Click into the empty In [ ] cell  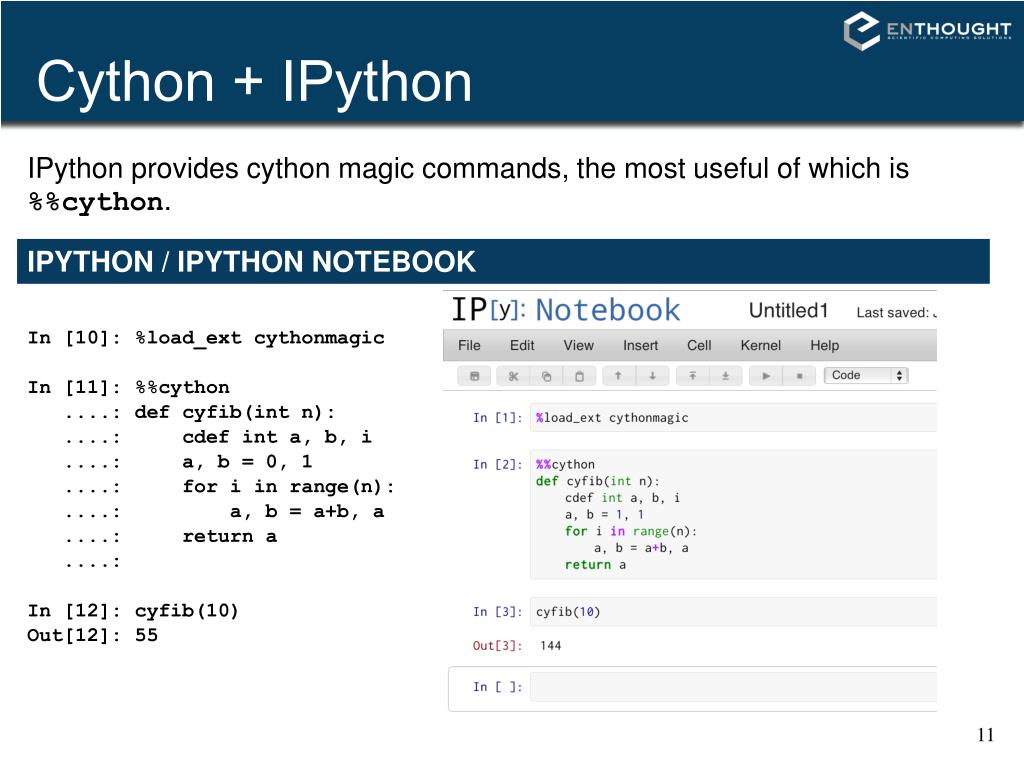click(x=733, y=687)
